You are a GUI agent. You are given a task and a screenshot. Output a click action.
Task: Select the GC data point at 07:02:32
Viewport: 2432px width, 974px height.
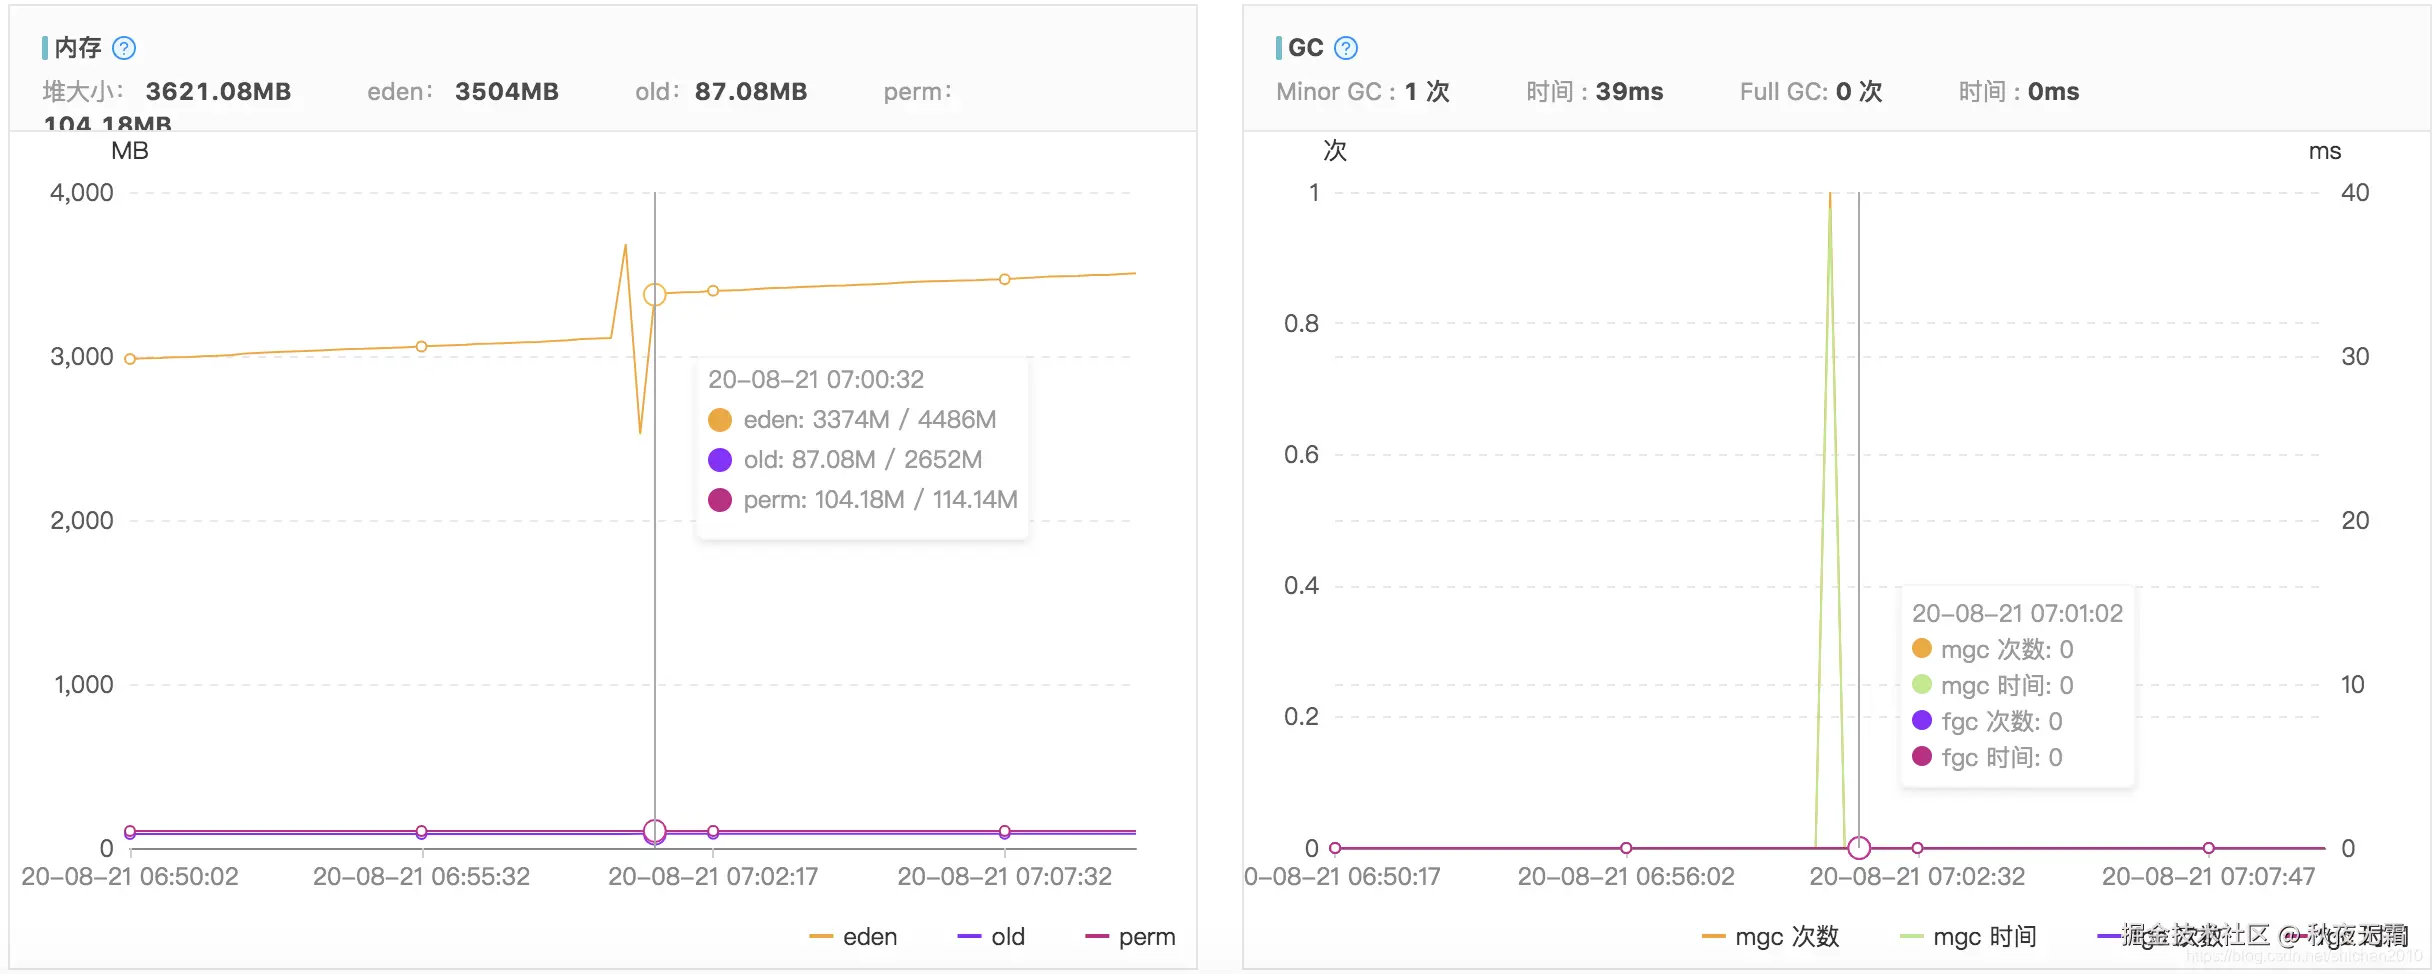[x=1917, y=848]
